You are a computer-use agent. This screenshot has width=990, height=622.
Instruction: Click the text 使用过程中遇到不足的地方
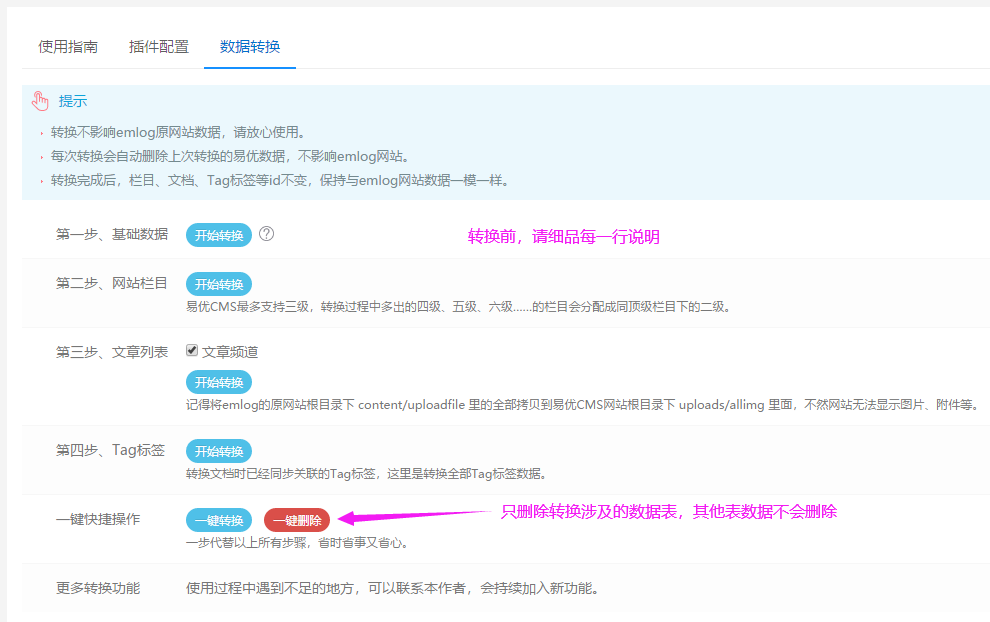(x=392, y=588)
